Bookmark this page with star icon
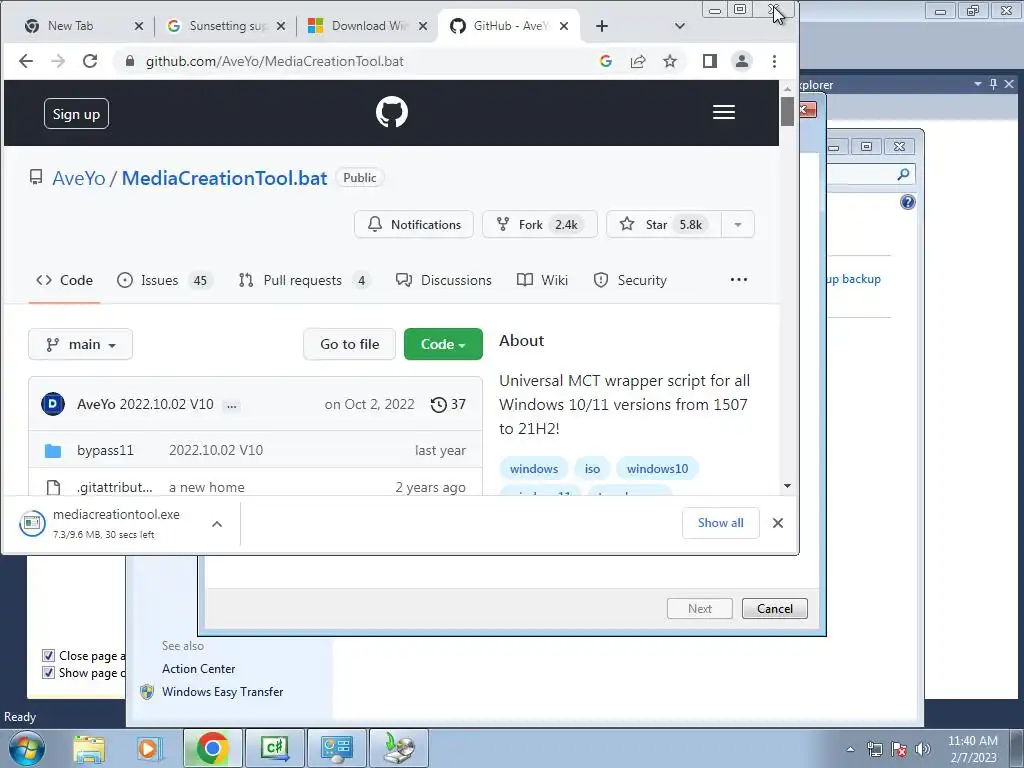 (x=670, y=61)
